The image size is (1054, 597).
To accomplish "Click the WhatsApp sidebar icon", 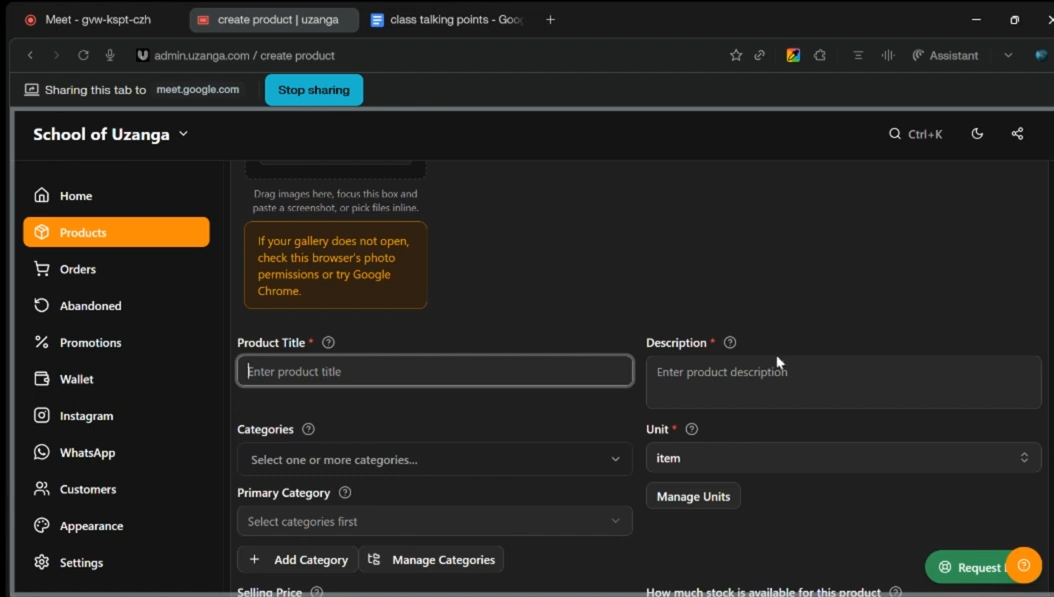I will click(x=42, y=452).
